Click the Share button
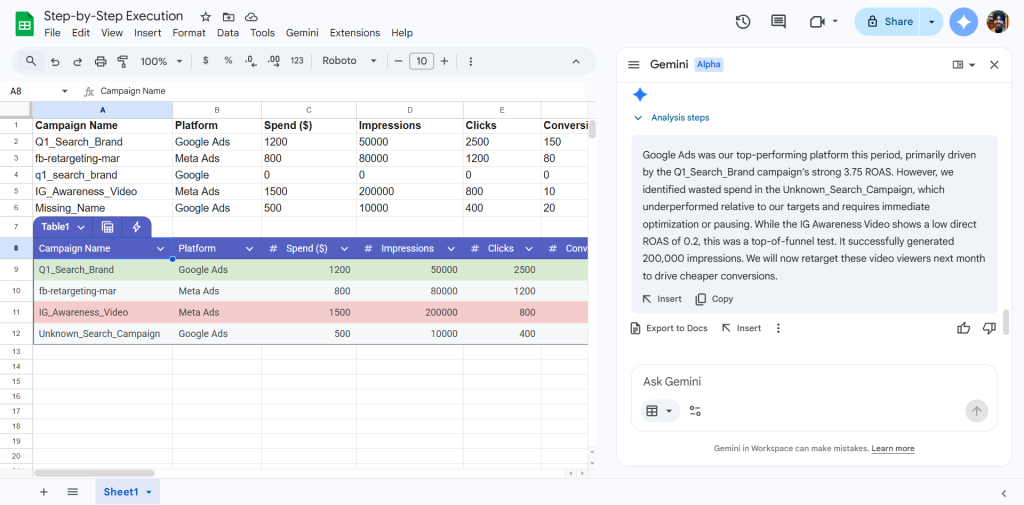This screenshot has height=505, width=1024. click(890, 22)
